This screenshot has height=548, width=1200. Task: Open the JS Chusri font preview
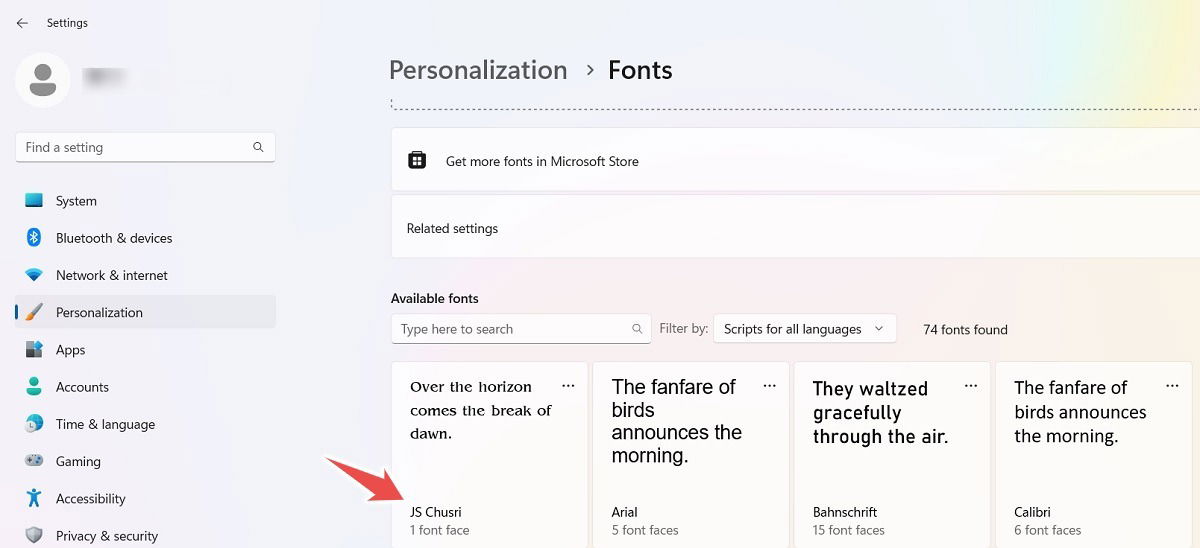point(480,410)
